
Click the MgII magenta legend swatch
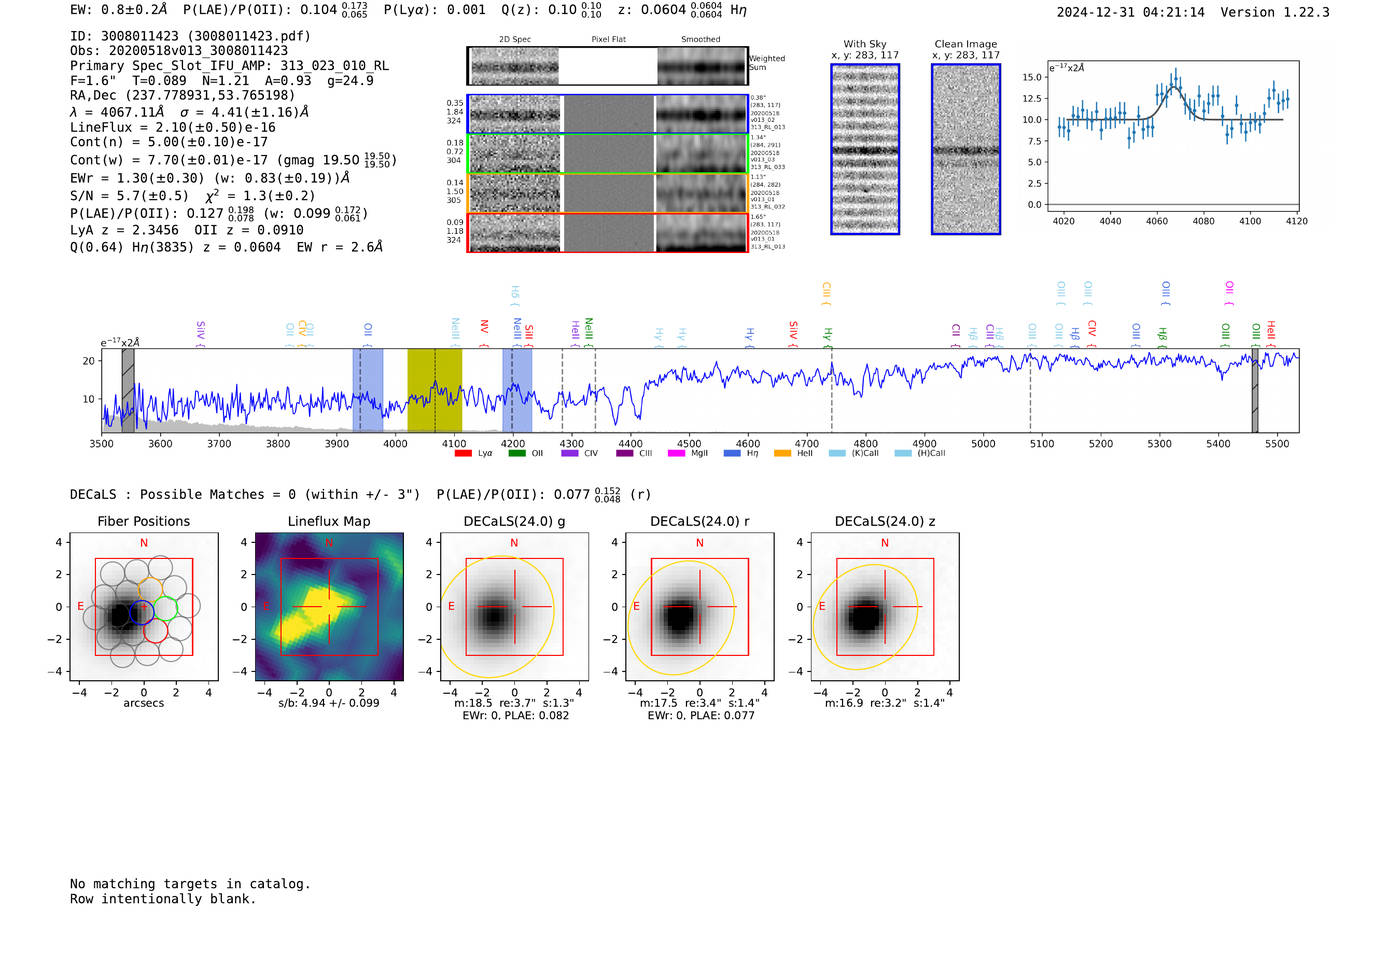tap(676, 453)
